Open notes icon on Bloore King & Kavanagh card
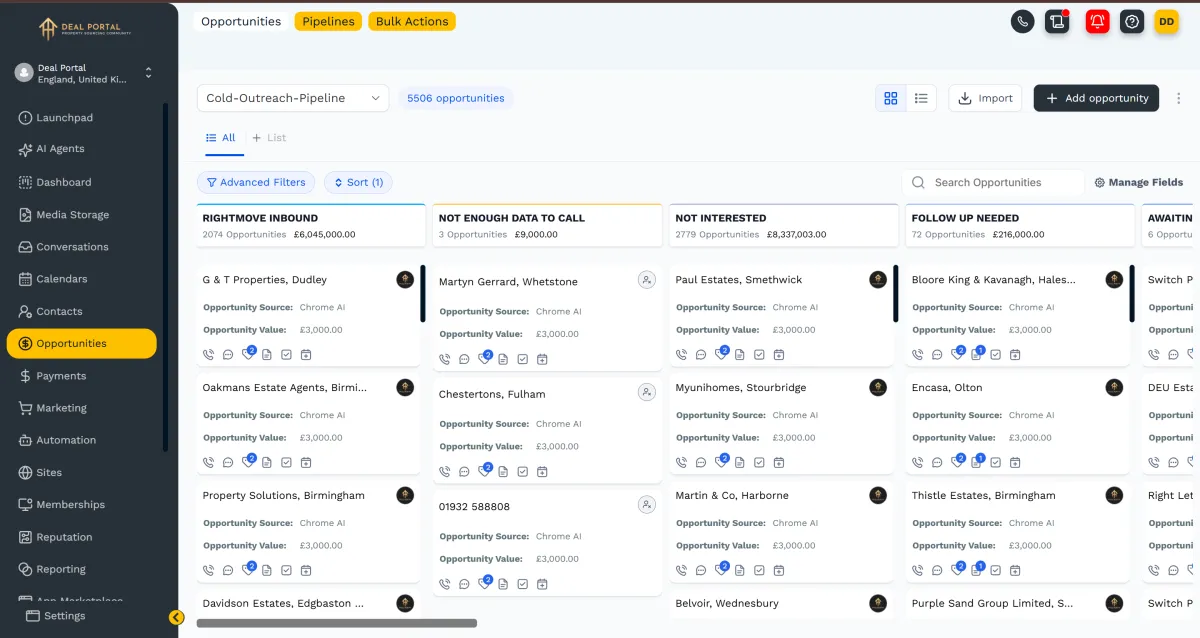1200x638 pixels. tap(977, 353)
